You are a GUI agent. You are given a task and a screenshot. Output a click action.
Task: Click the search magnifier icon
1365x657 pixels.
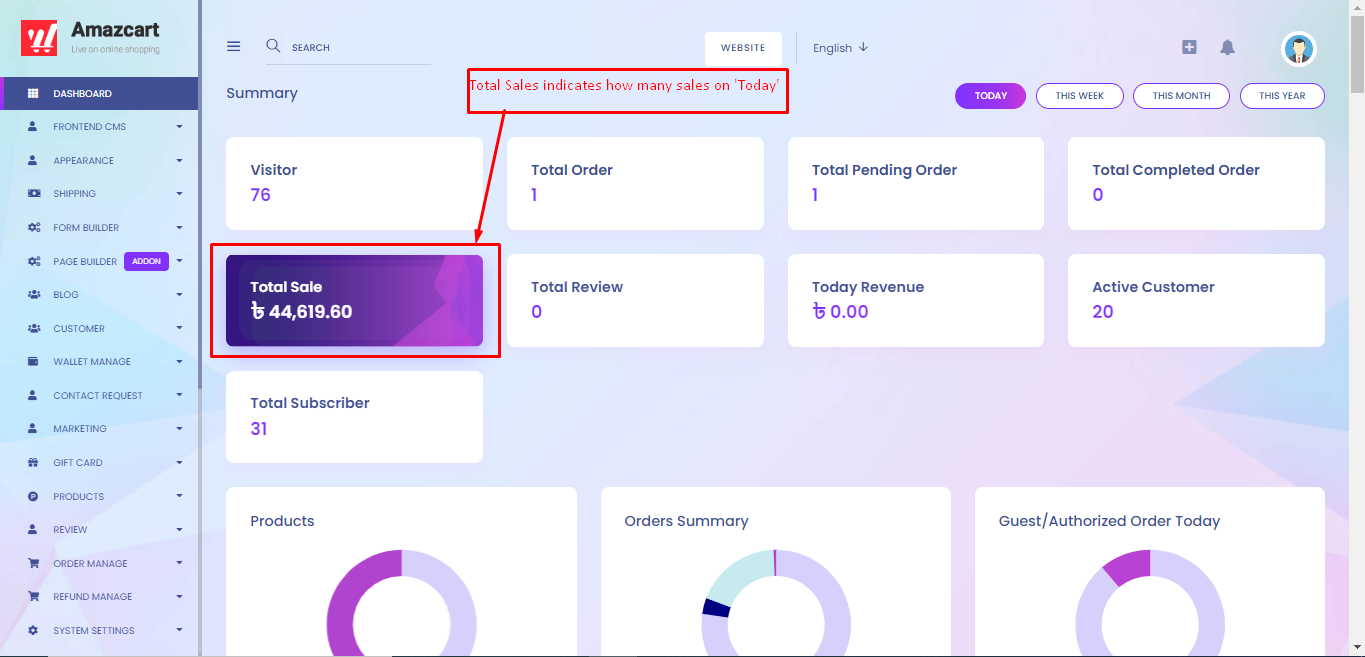pyautogui.click(x=273, y=46)
